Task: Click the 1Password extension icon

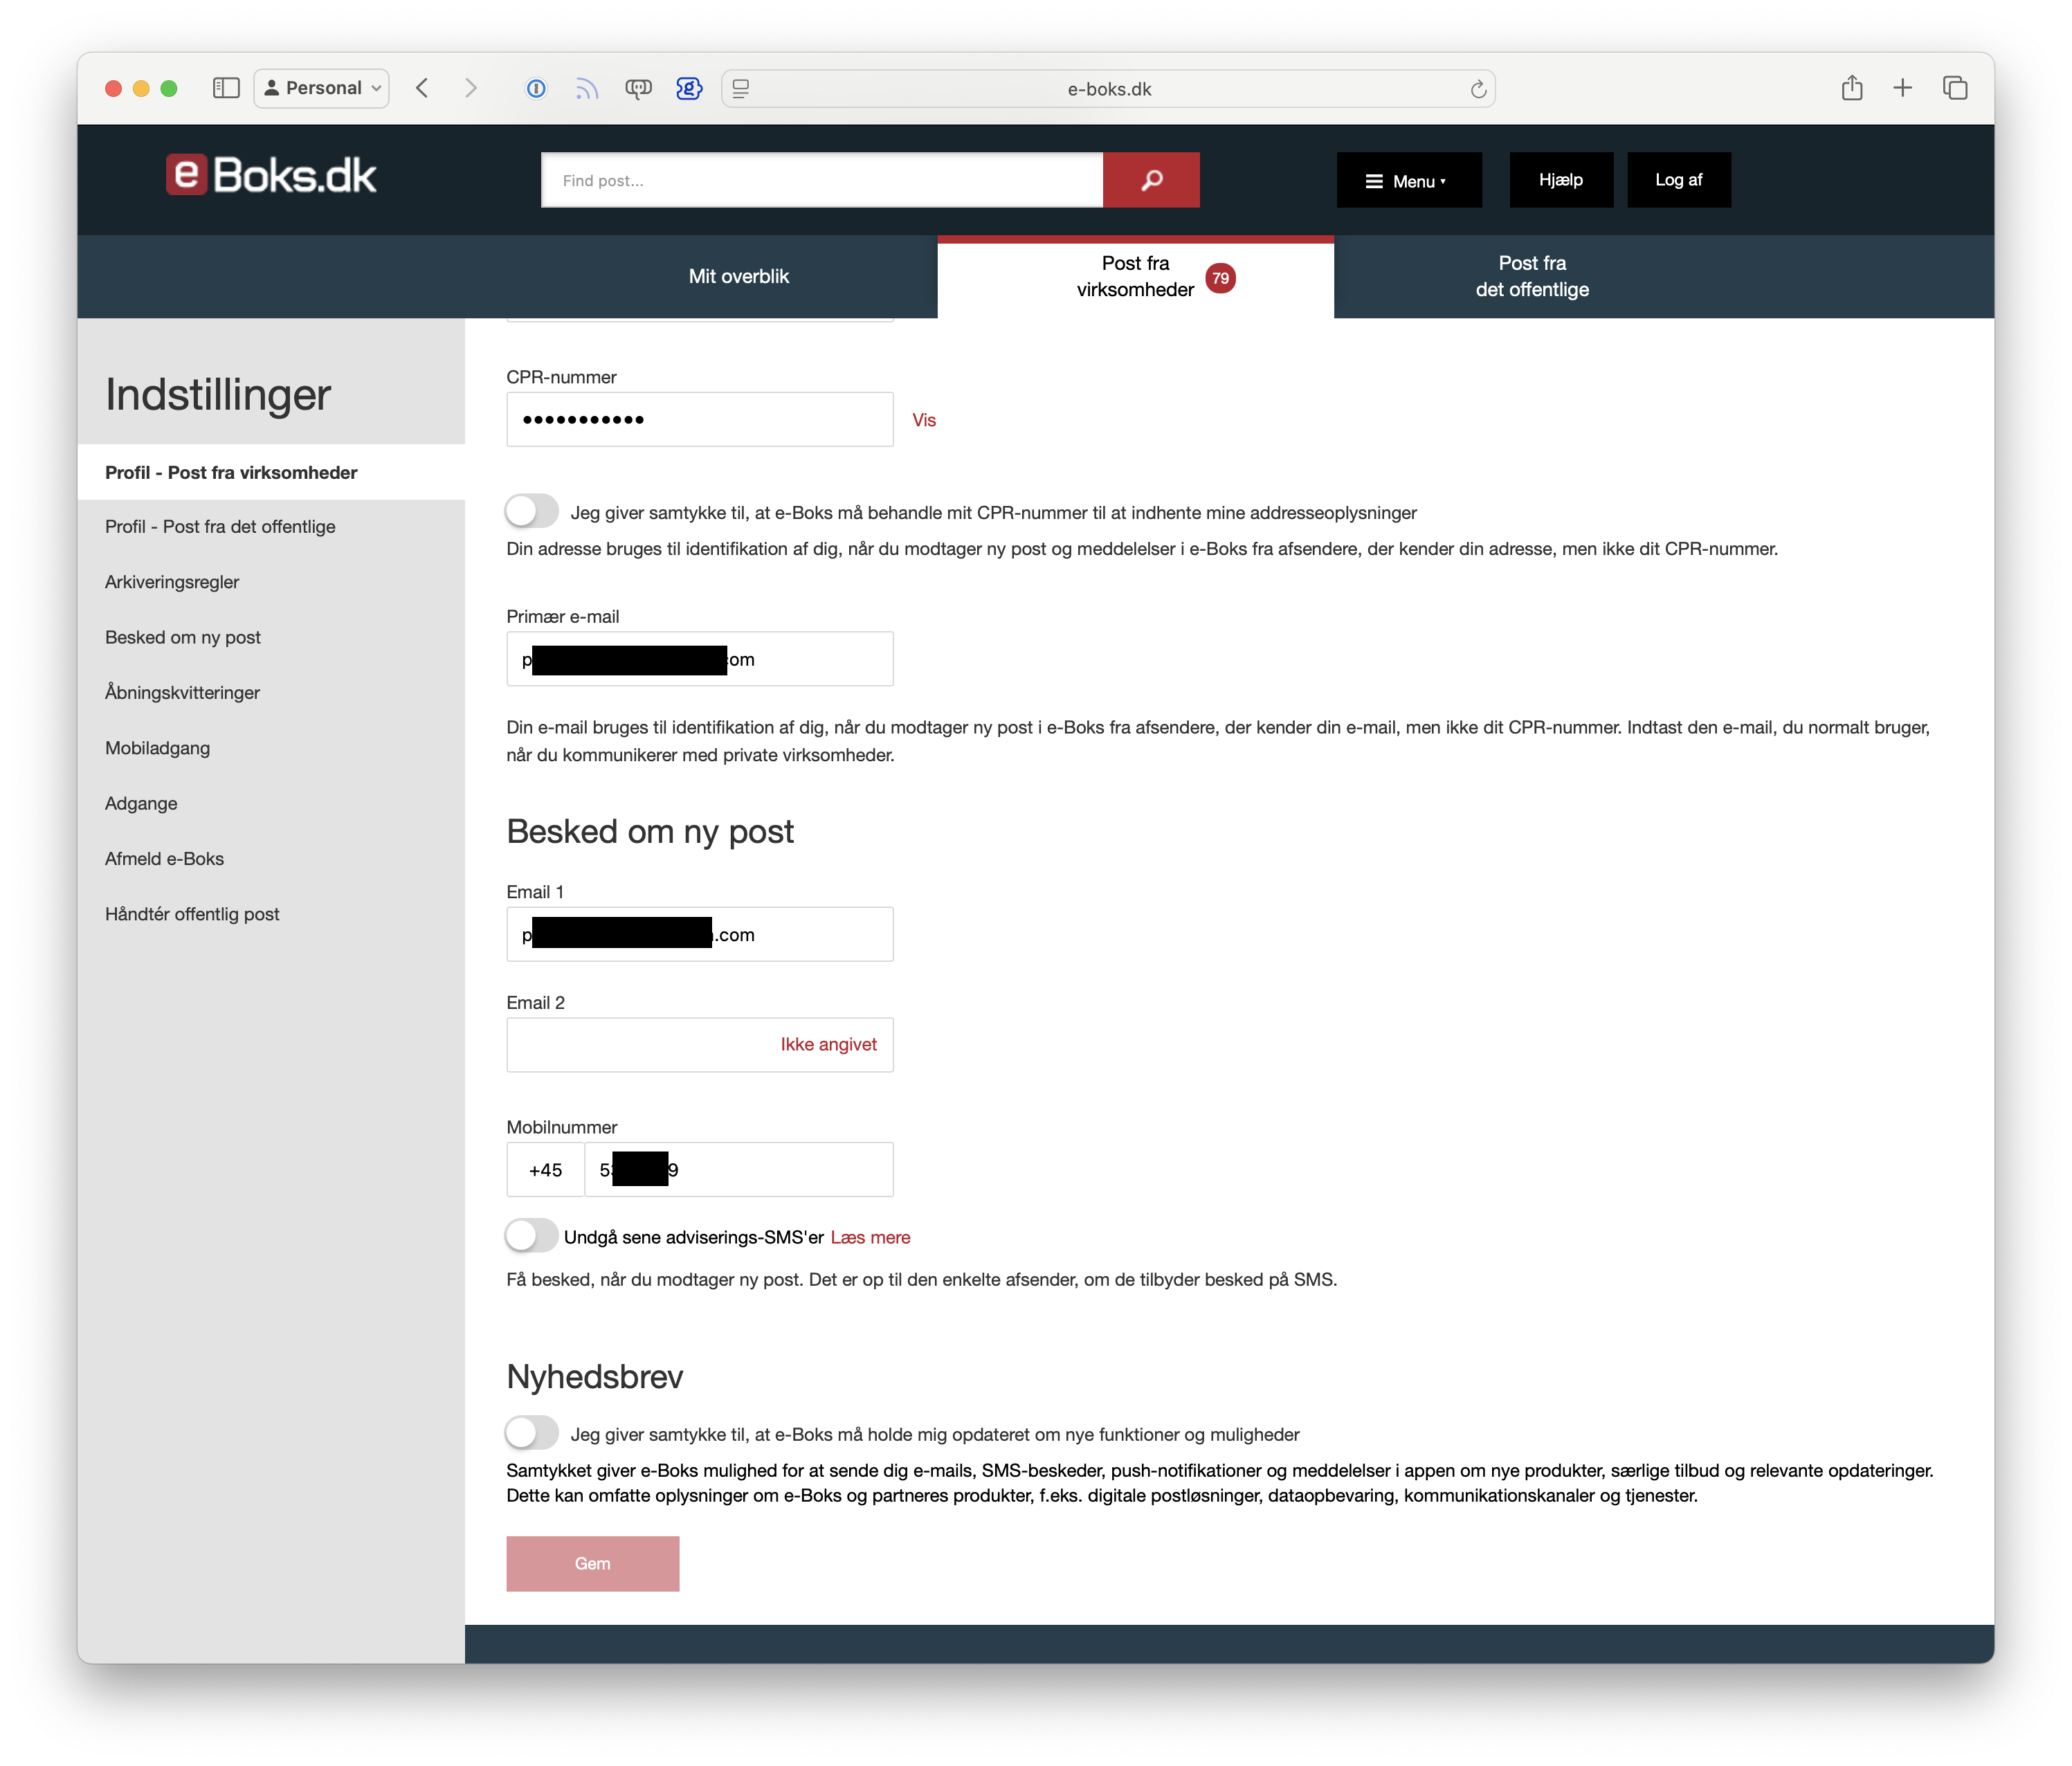Action: pyautogui.click(x=536, y=89)
